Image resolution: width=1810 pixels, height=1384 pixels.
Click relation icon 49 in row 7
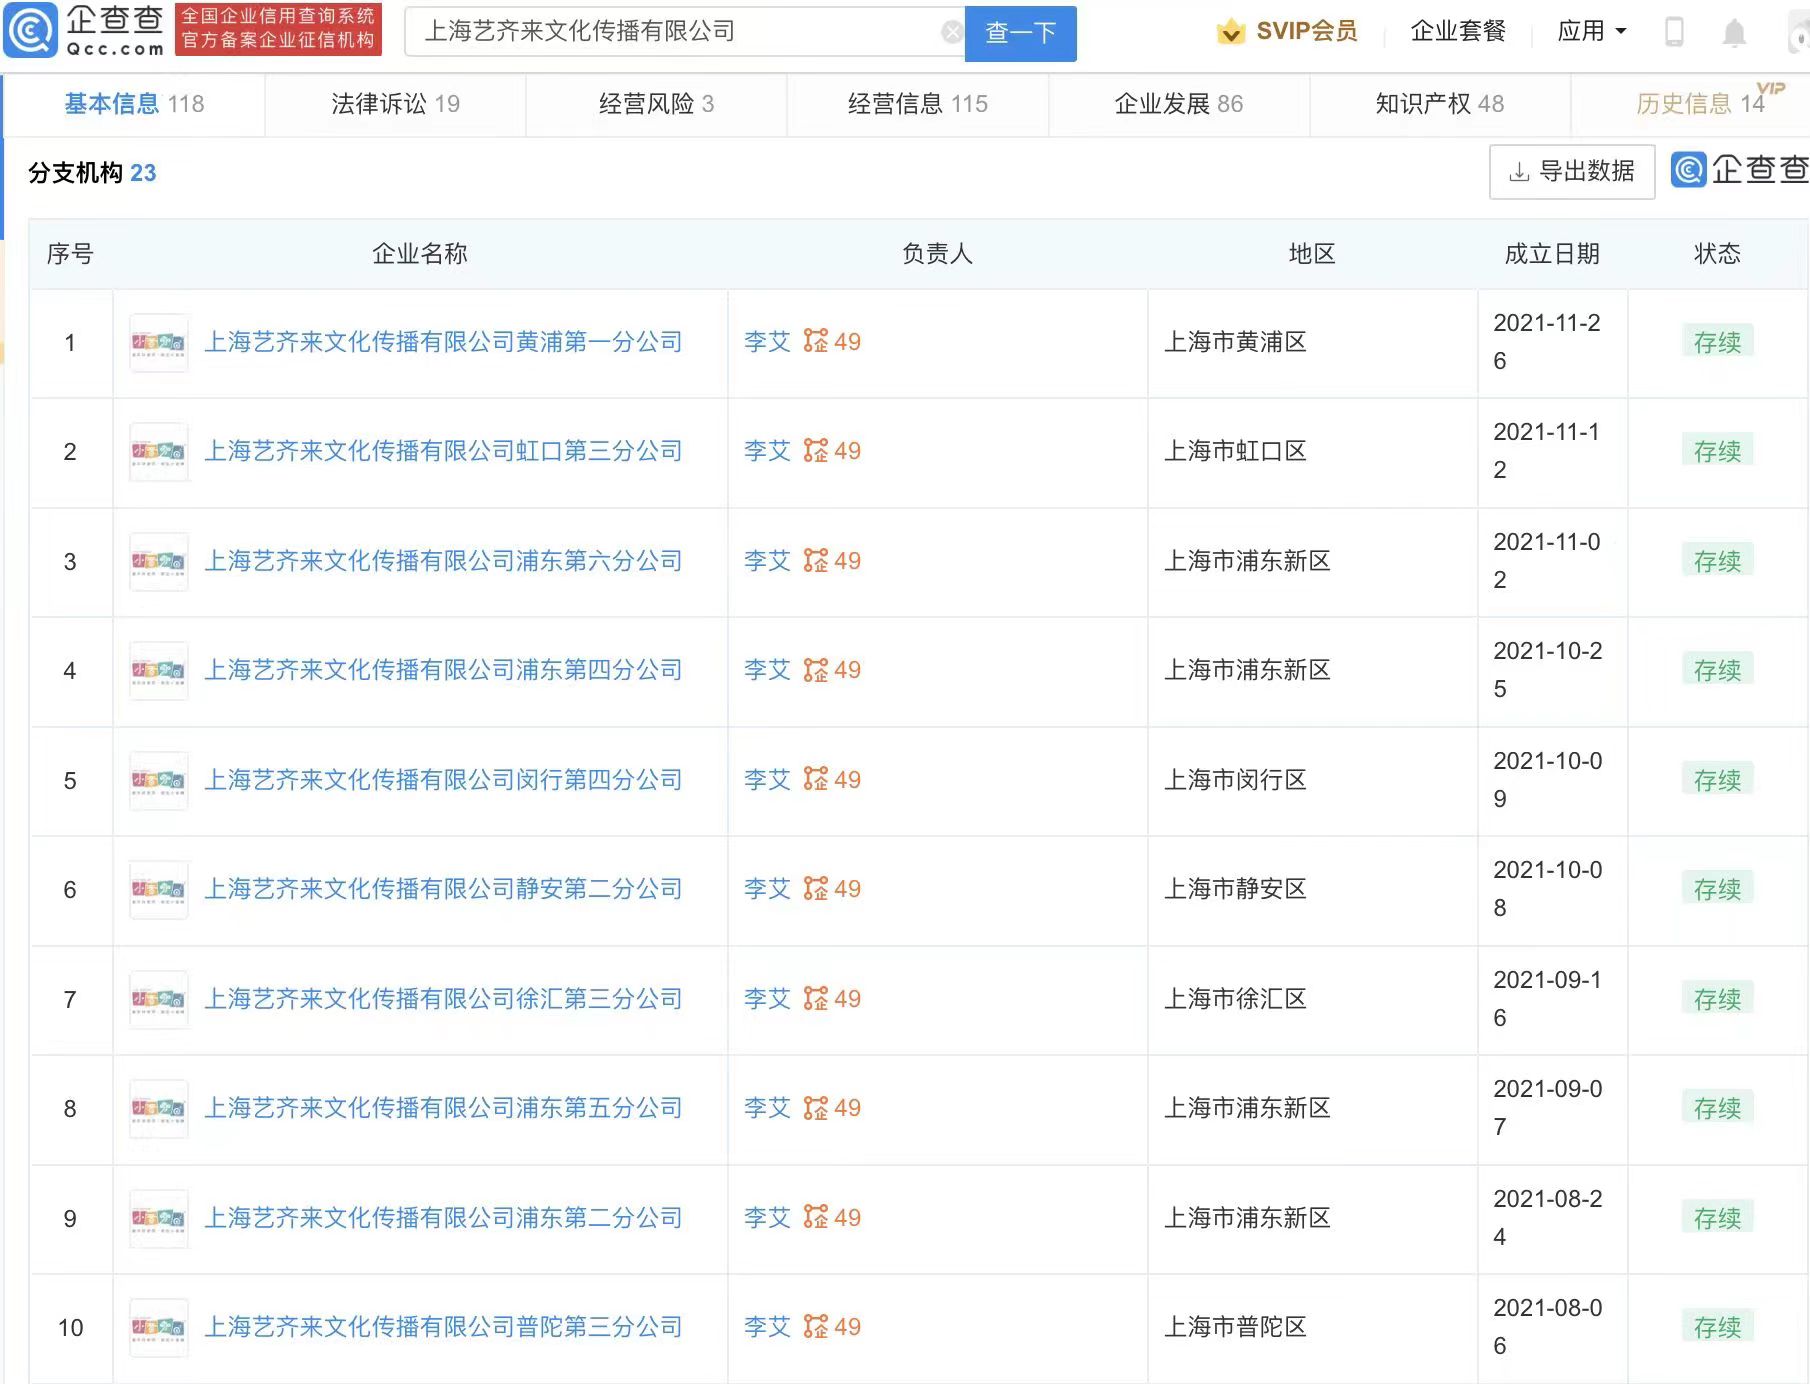(832, 999)
